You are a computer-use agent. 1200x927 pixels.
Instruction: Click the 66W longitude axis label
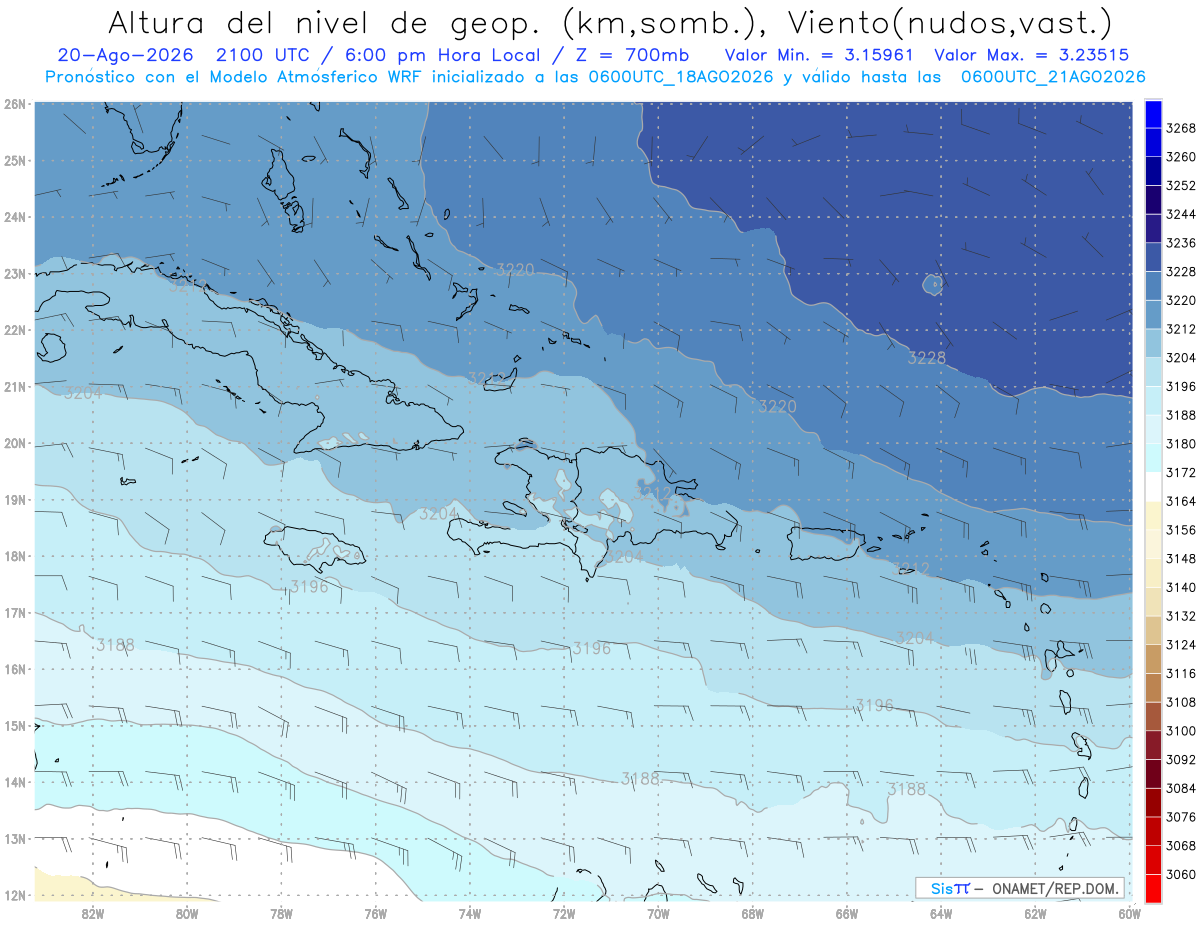(x=847, y=914)
